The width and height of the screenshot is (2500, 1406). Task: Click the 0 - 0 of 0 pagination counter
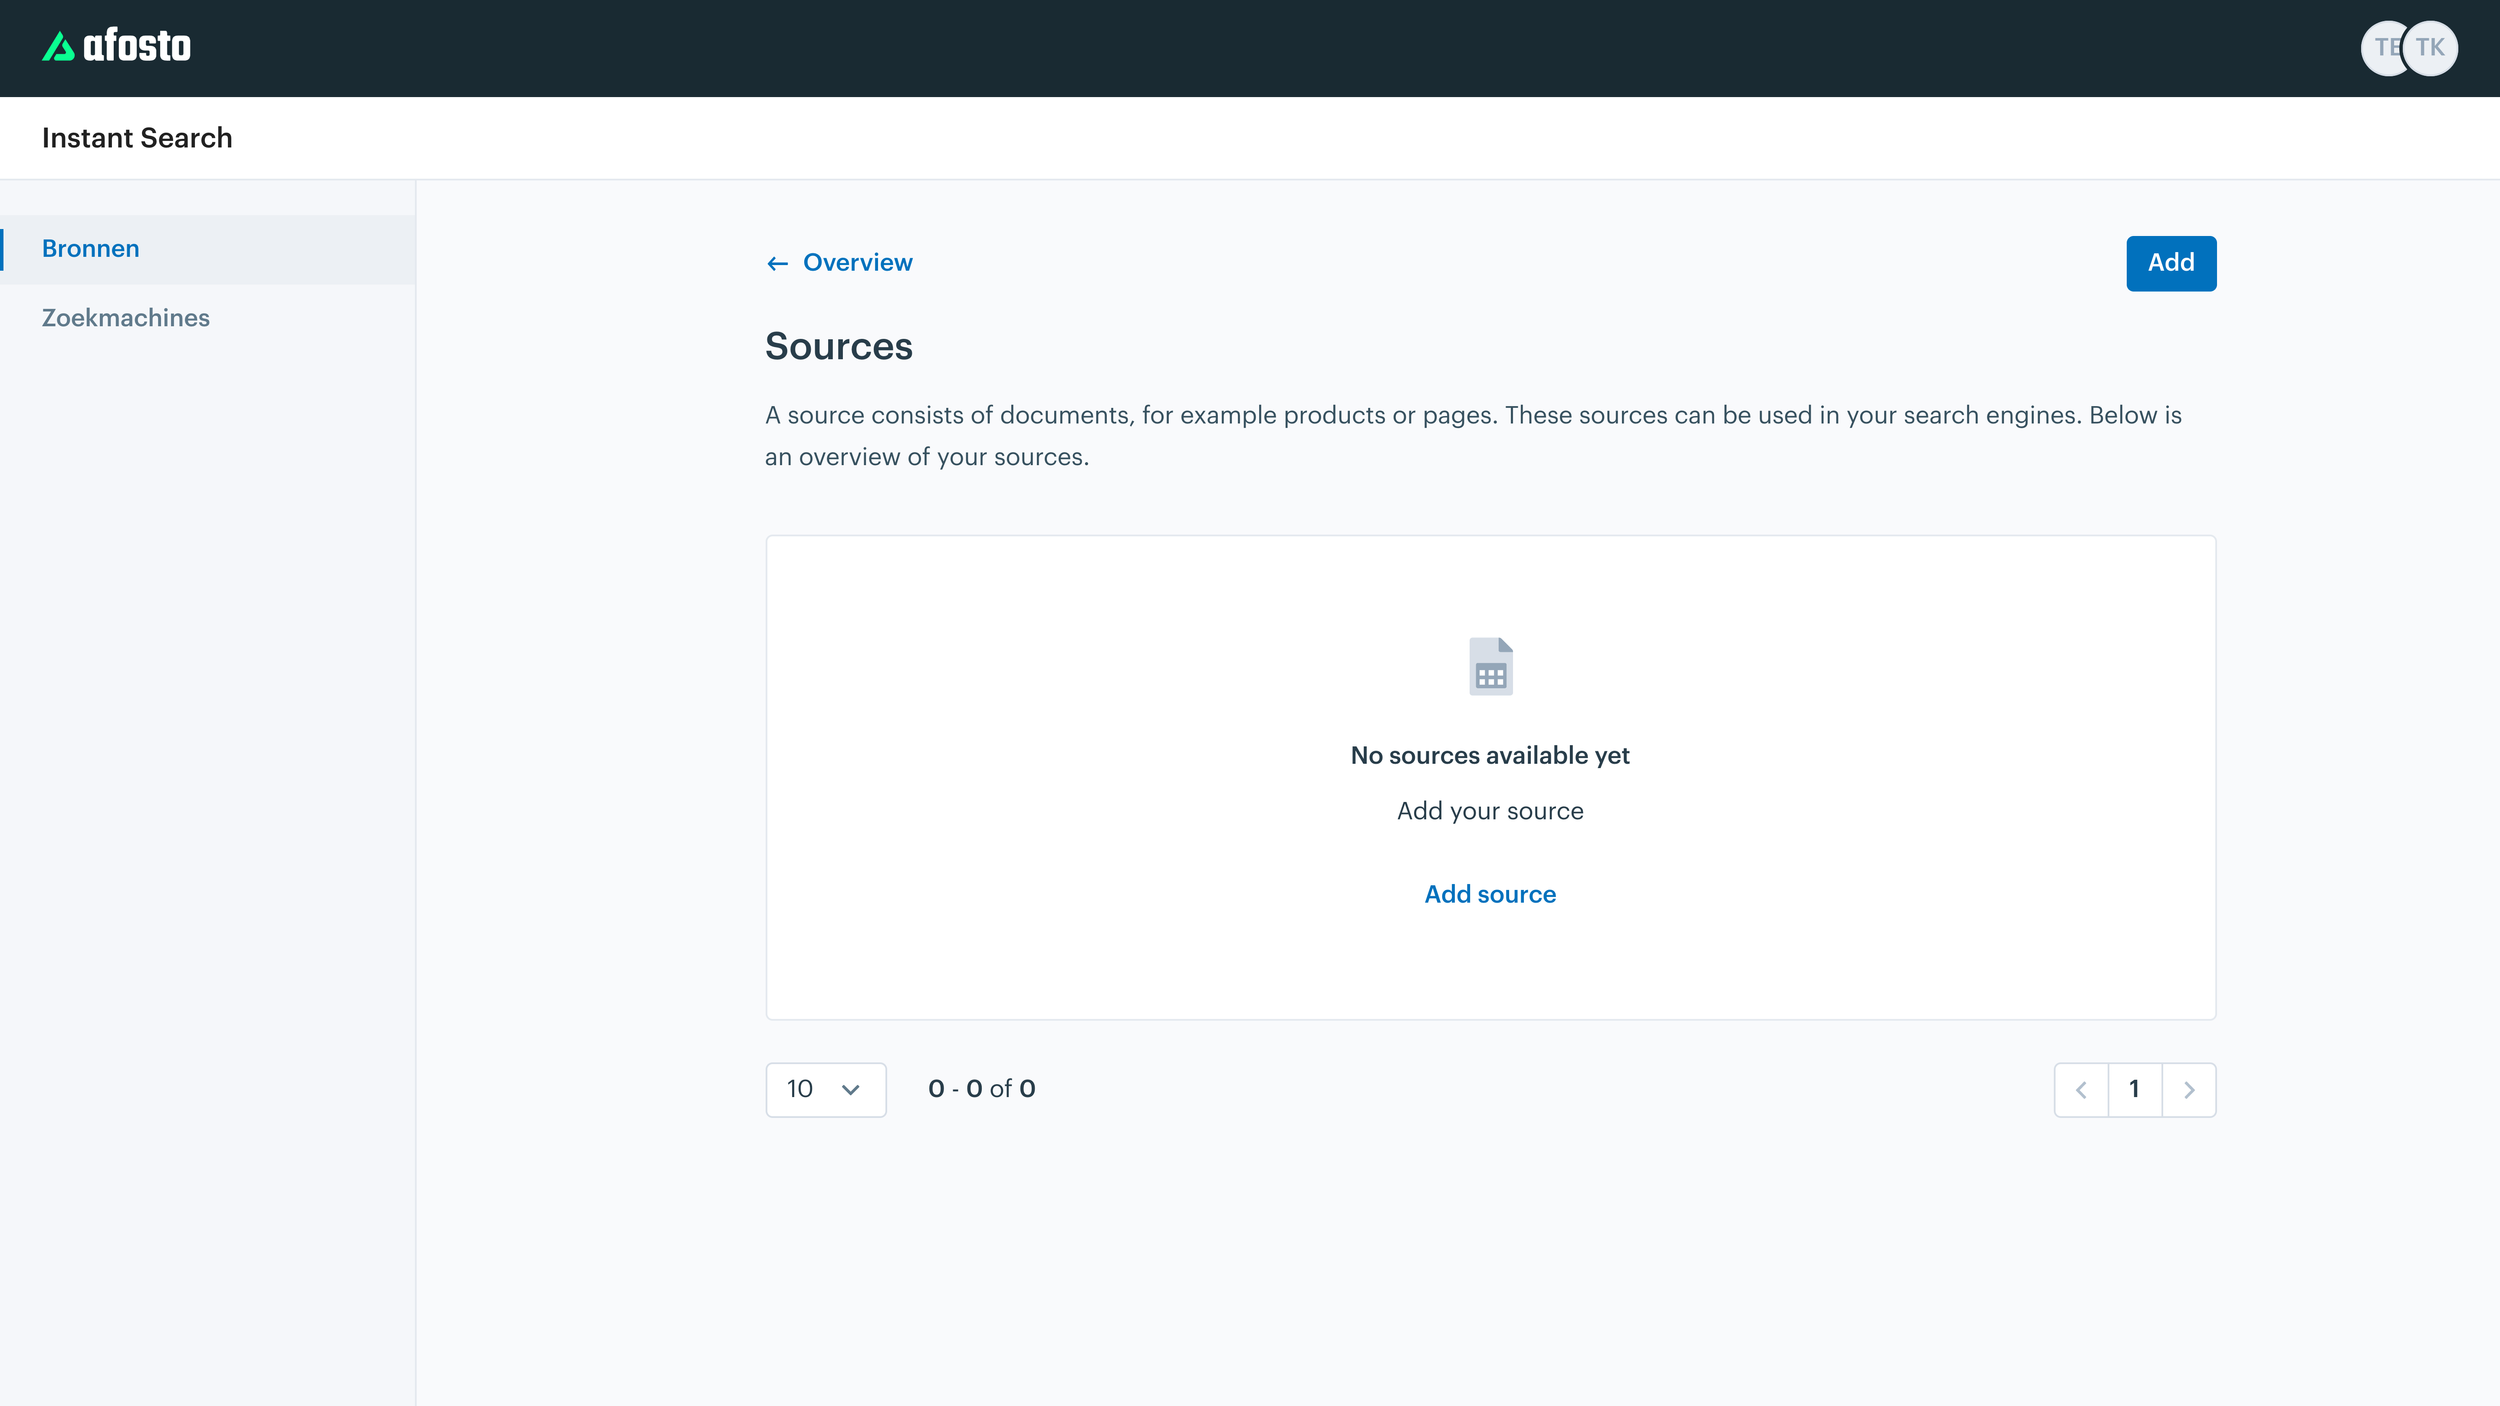point(981,1089)
